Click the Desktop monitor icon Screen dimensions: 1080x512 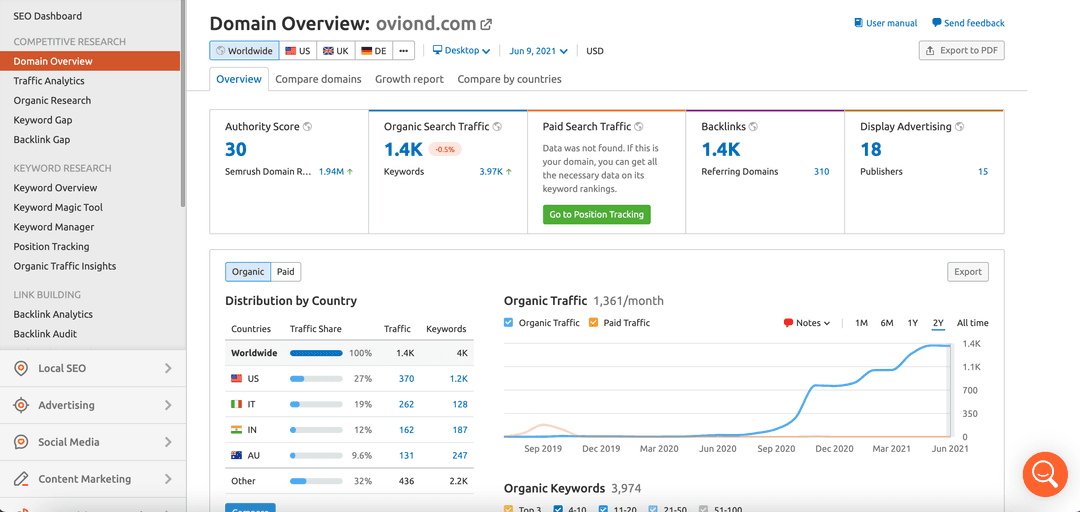click(x=437, y=50)
